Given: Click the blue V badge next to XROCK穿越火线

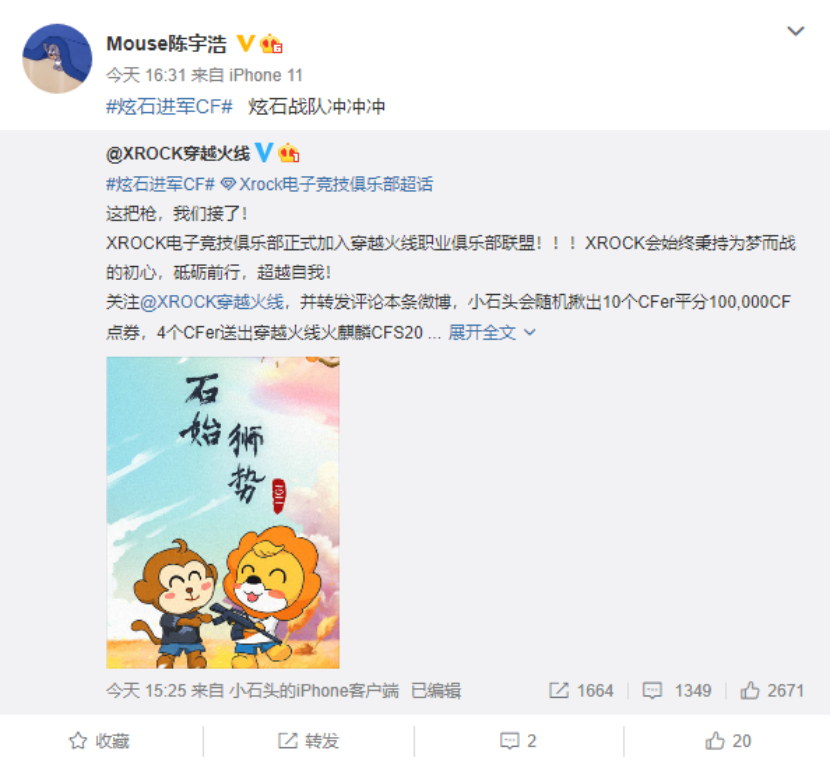Looking at the screenshot, I should pyautogui.click(x=264, y=153).
